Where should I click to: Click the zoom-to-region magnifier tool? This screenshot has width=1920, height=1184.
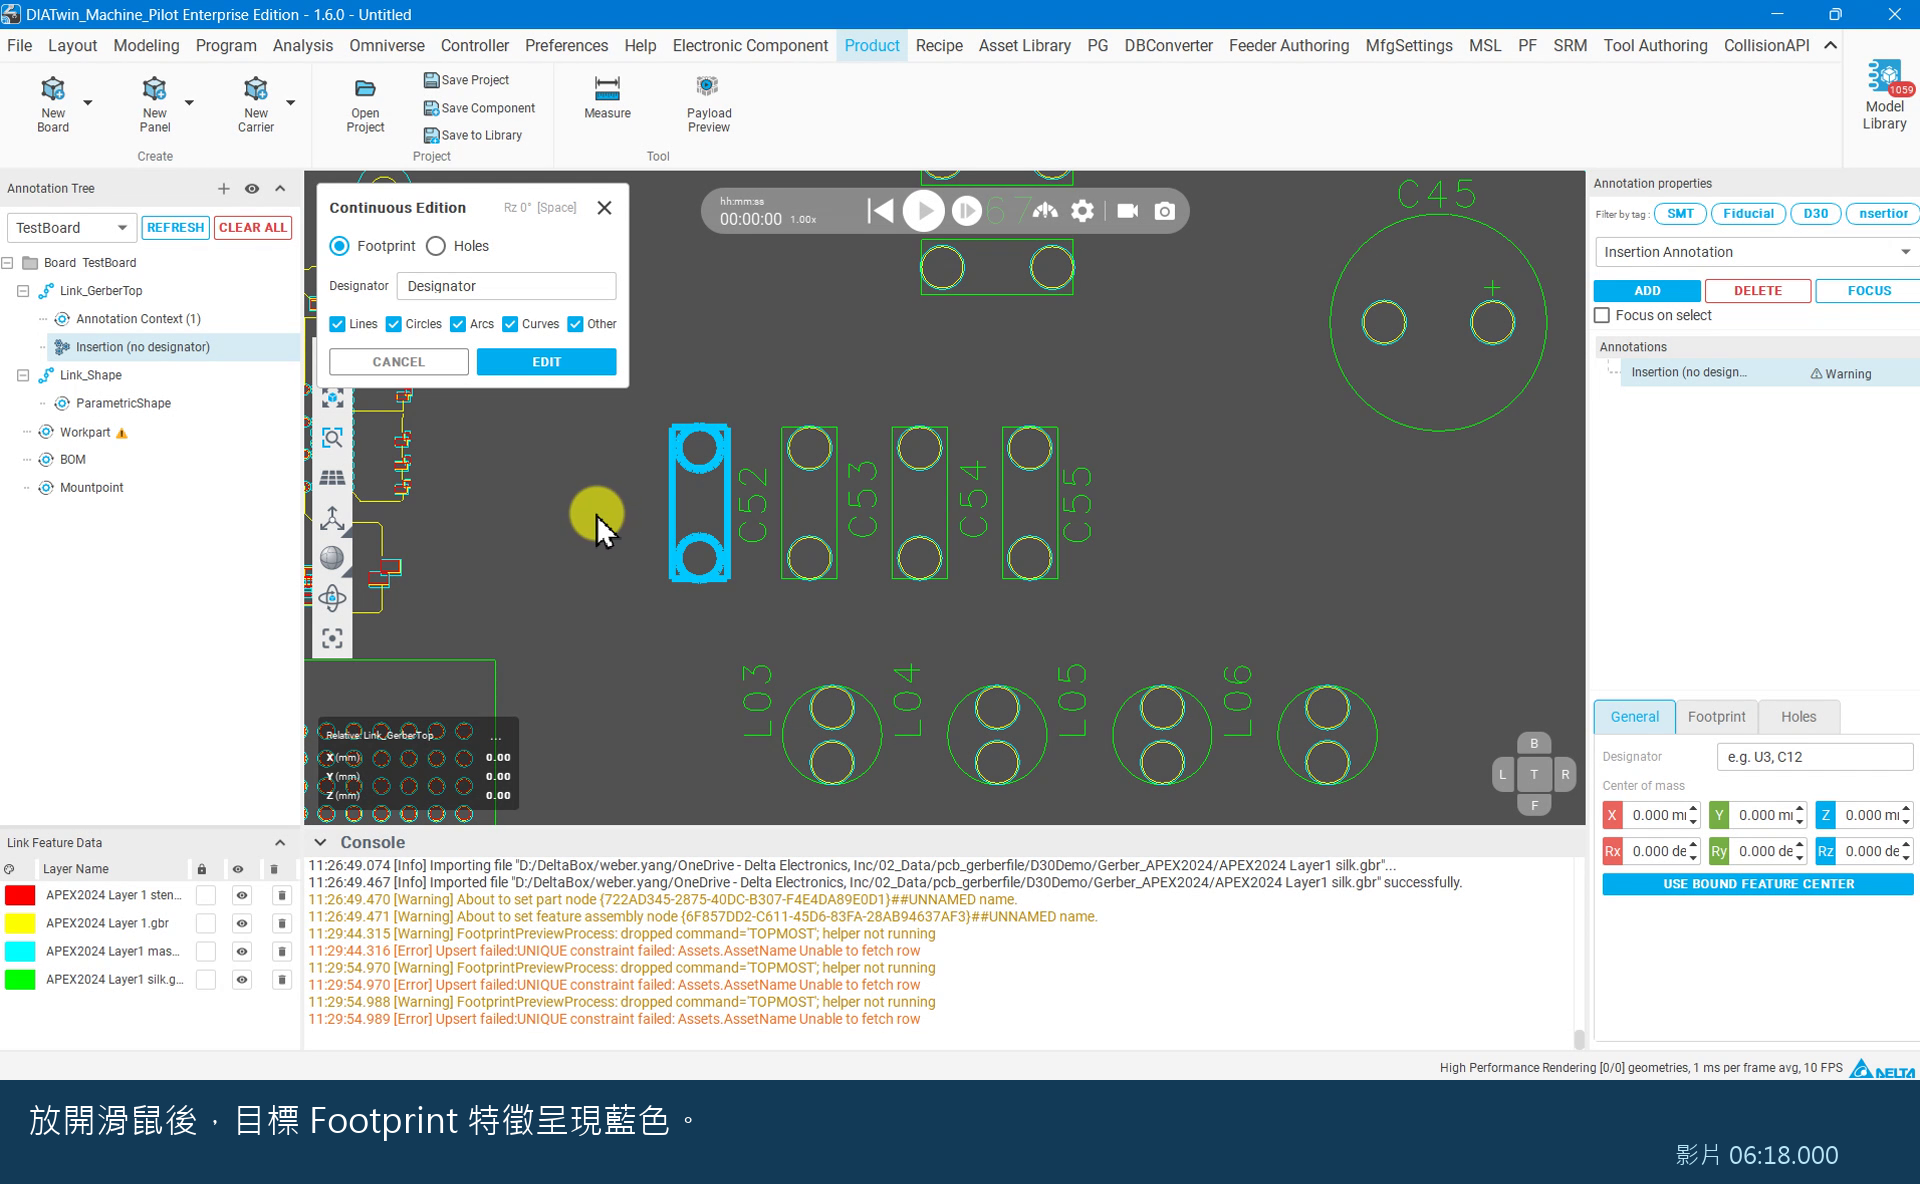click(332, 438)
